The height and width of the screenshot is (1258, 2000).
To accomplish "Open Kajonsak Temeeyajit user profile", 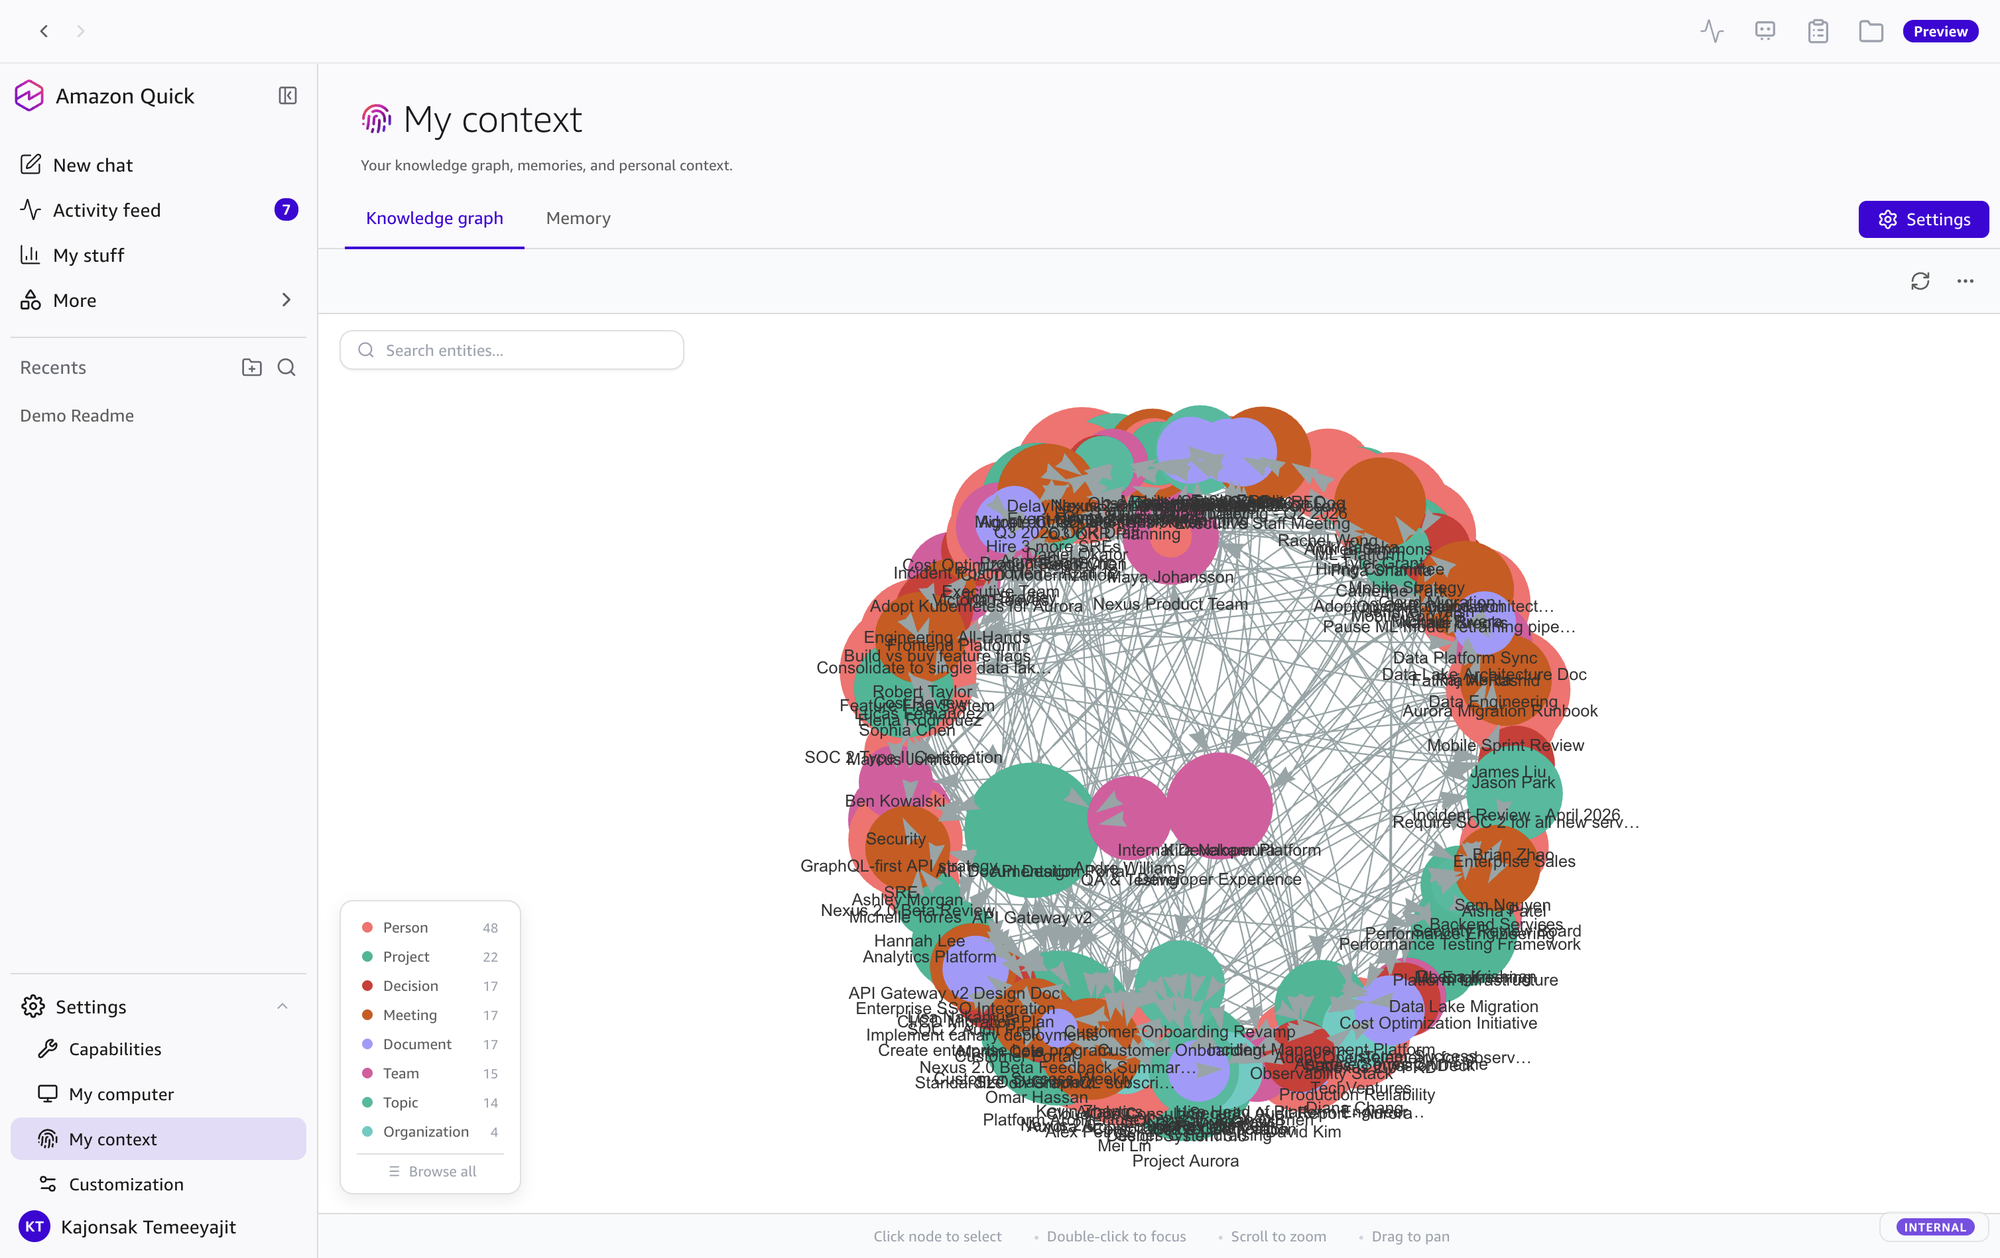I will (x=128, y=1227).
